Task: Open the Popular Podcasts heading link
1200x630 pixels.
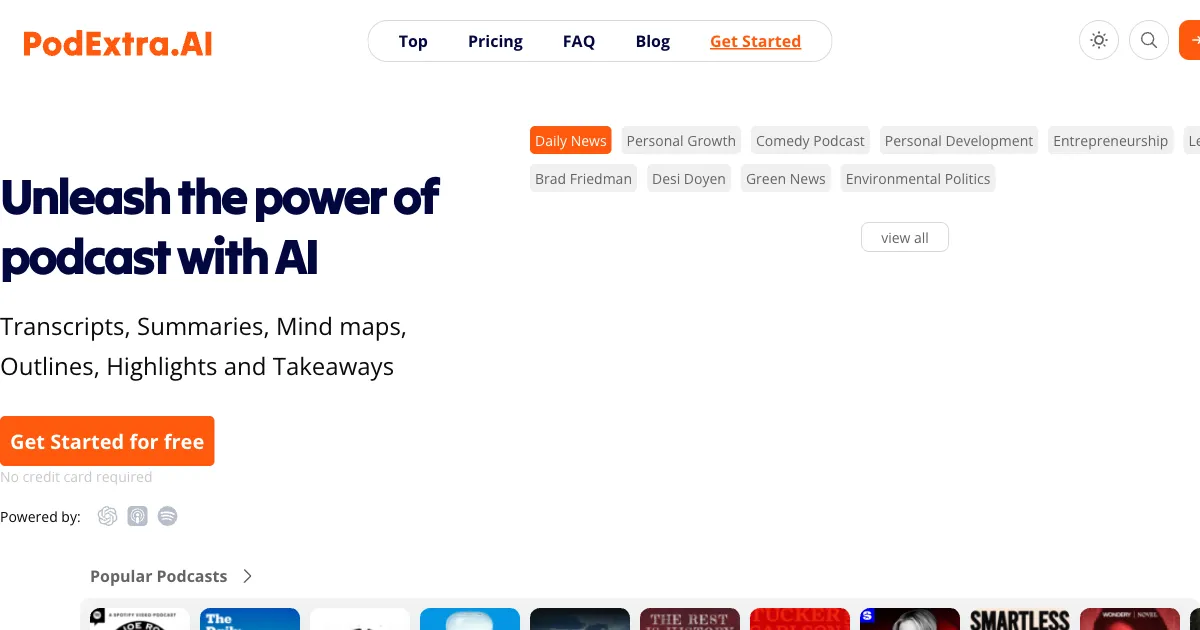Action: pos(158,576)
